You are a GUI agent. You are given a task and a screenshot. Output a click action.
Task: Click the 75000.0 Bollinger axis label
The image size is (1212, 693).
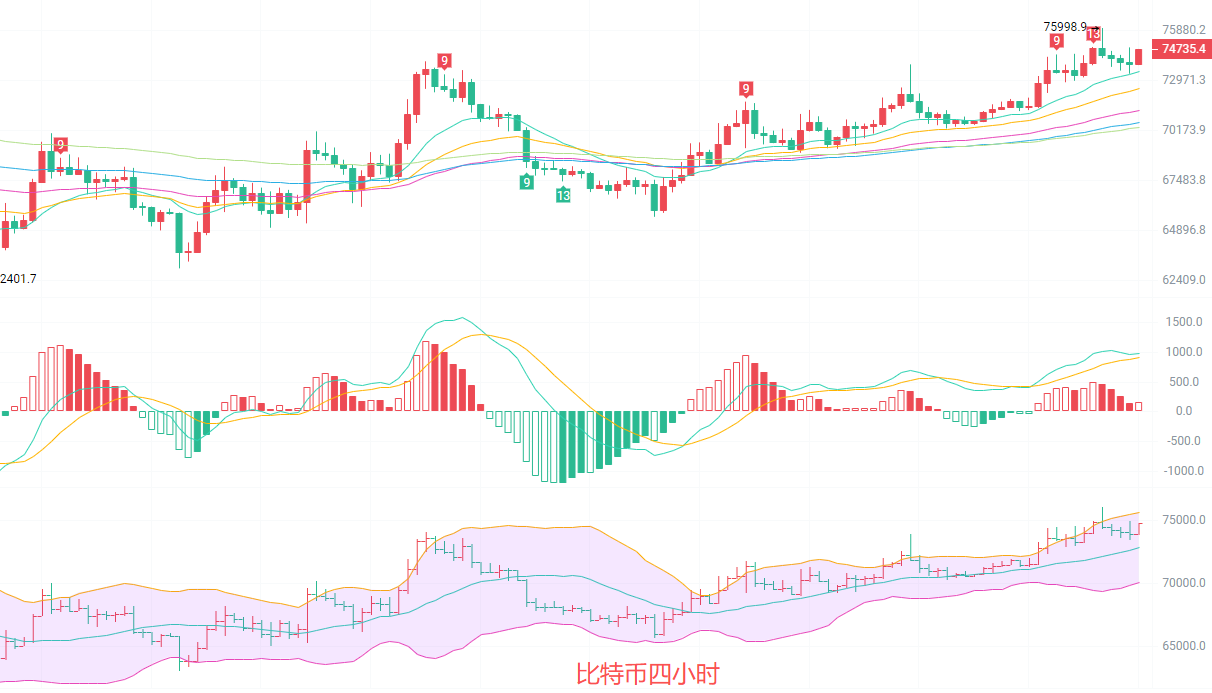coord(1184,520)
